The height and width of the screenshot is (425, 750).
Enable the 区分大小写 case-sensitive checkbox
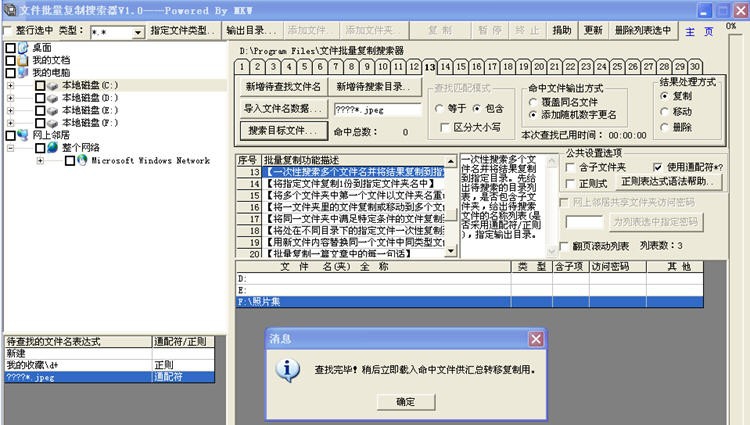pyautogui.click(x=445, y=127)
